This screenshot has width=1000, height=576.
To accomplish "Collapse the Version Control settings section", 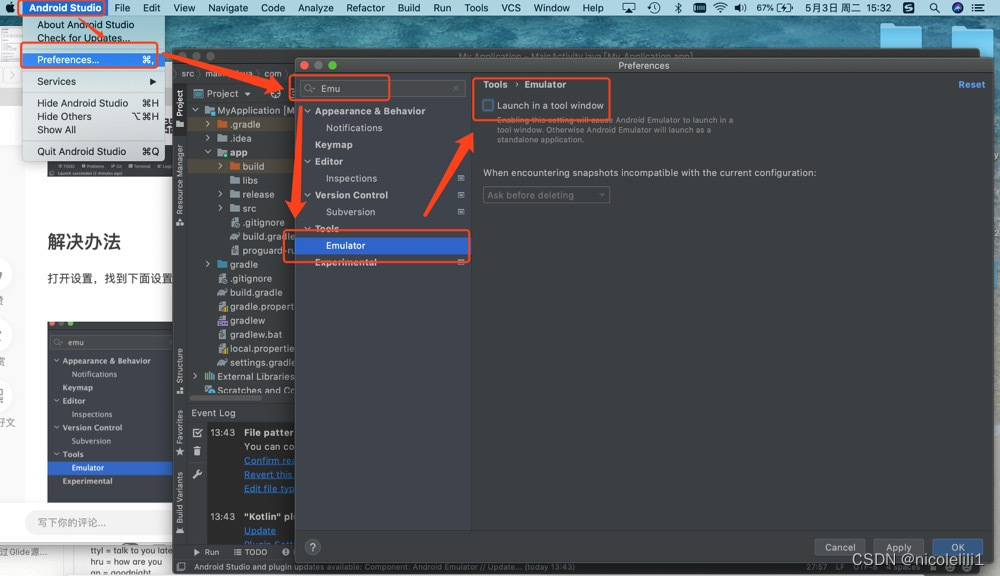I will coord(308,195).
